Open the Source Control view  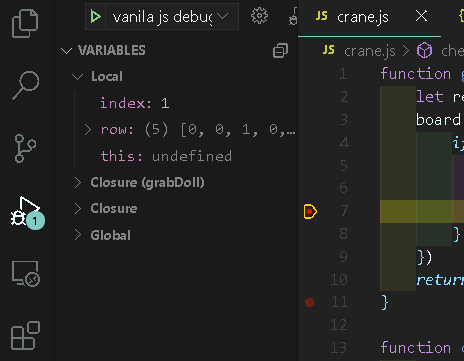click(25, 148)
